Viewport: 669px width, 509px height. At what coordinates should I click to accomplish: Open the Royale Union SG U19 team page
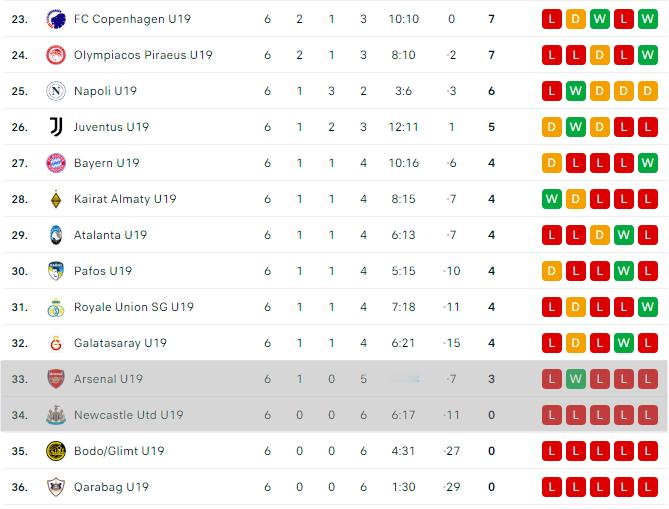pyautogui.click(x=134, y=307)
